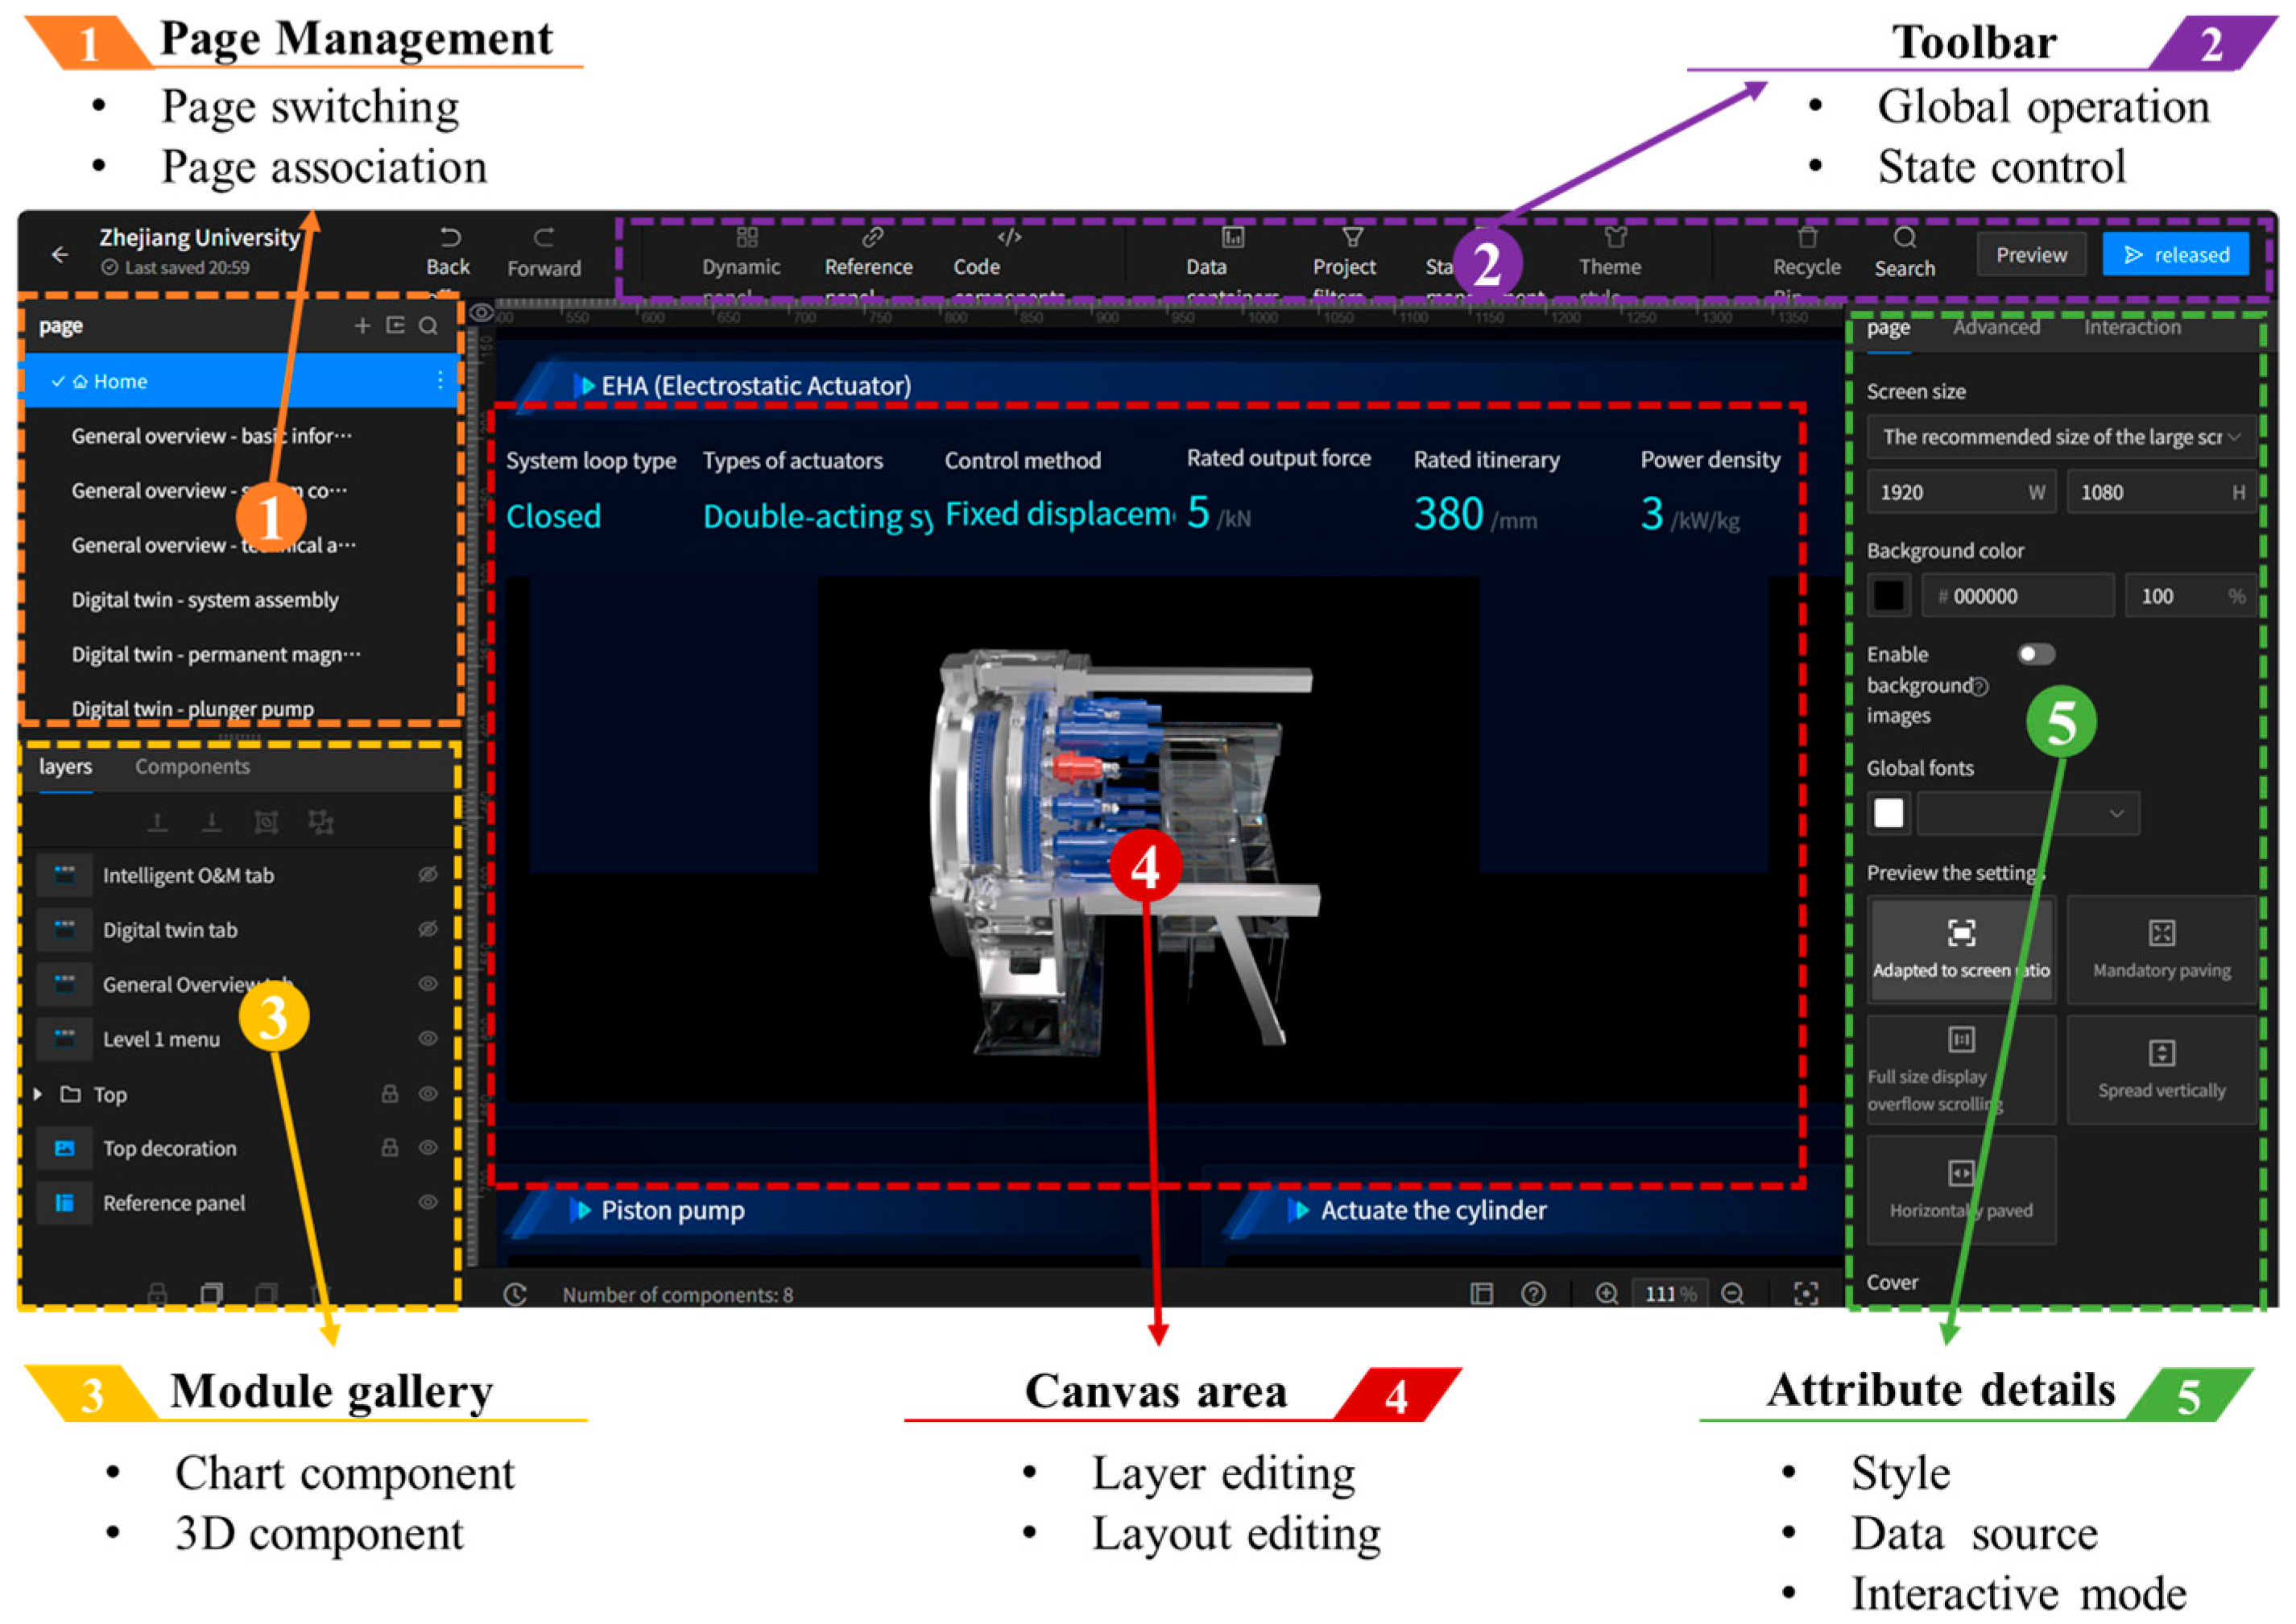This screenshot has width=2296, height=1624.
Task: Click the fit-to-screen icon in status bar
Action: point(1806,1294)
